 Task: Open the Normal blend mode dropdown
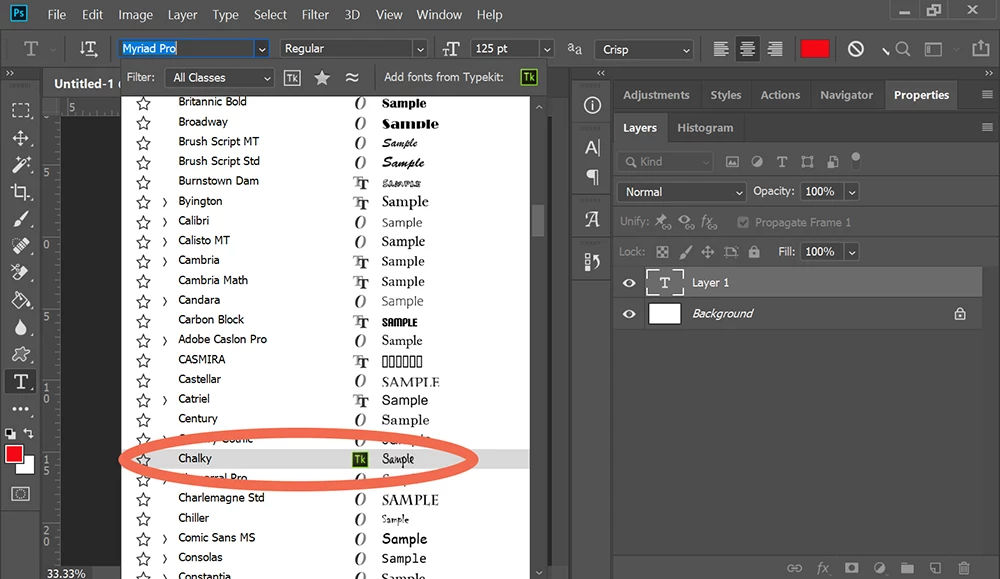pyautogui.click(x=681, y=192)
